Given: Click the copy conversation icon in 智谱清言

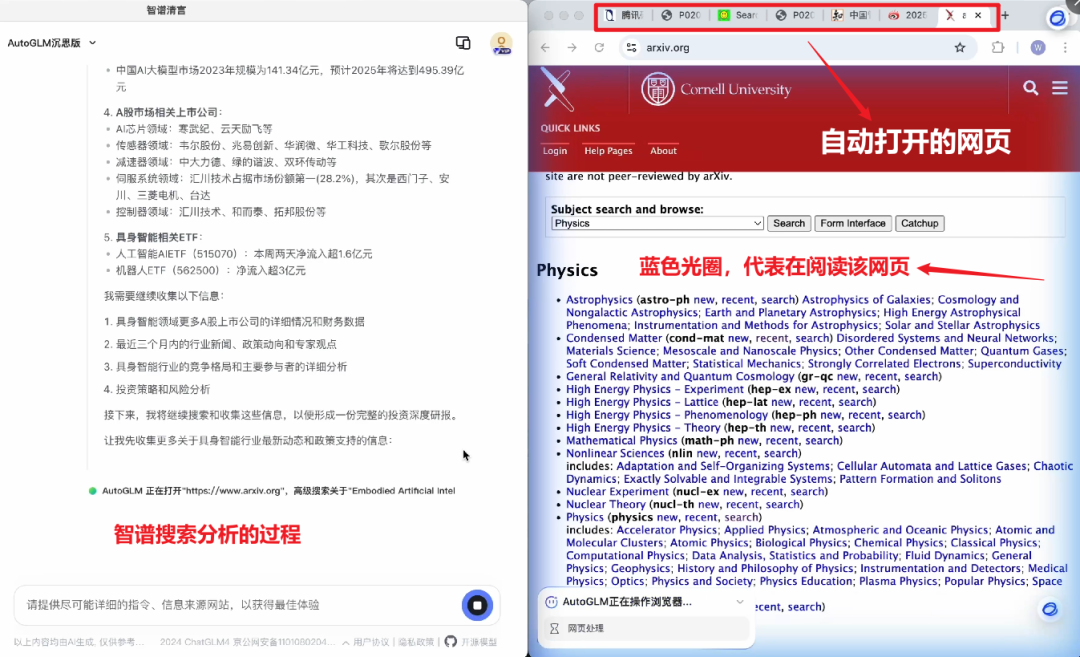Looking at the screenshot, I should 463,43.
